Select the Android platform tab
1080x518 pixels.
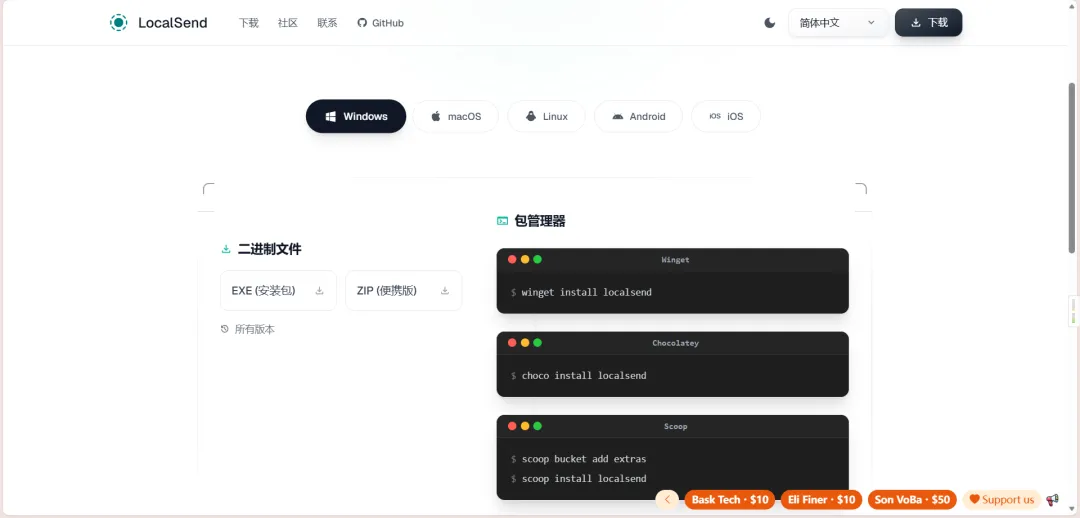pos(638,116)
